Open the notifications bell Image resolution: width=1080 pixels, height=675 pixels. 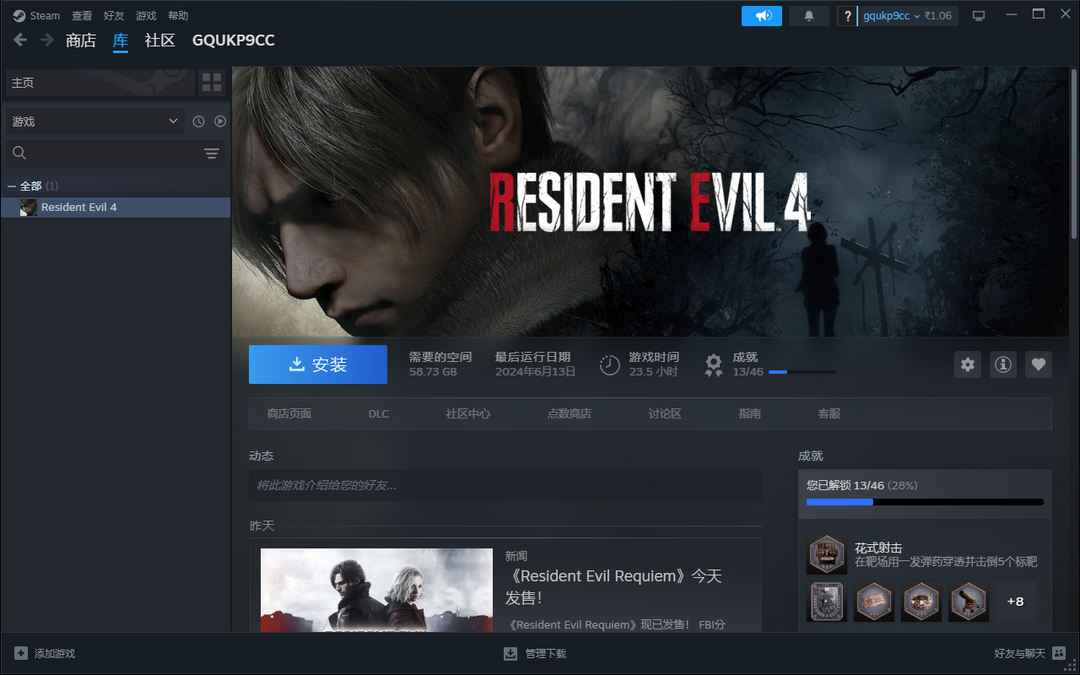809,16
